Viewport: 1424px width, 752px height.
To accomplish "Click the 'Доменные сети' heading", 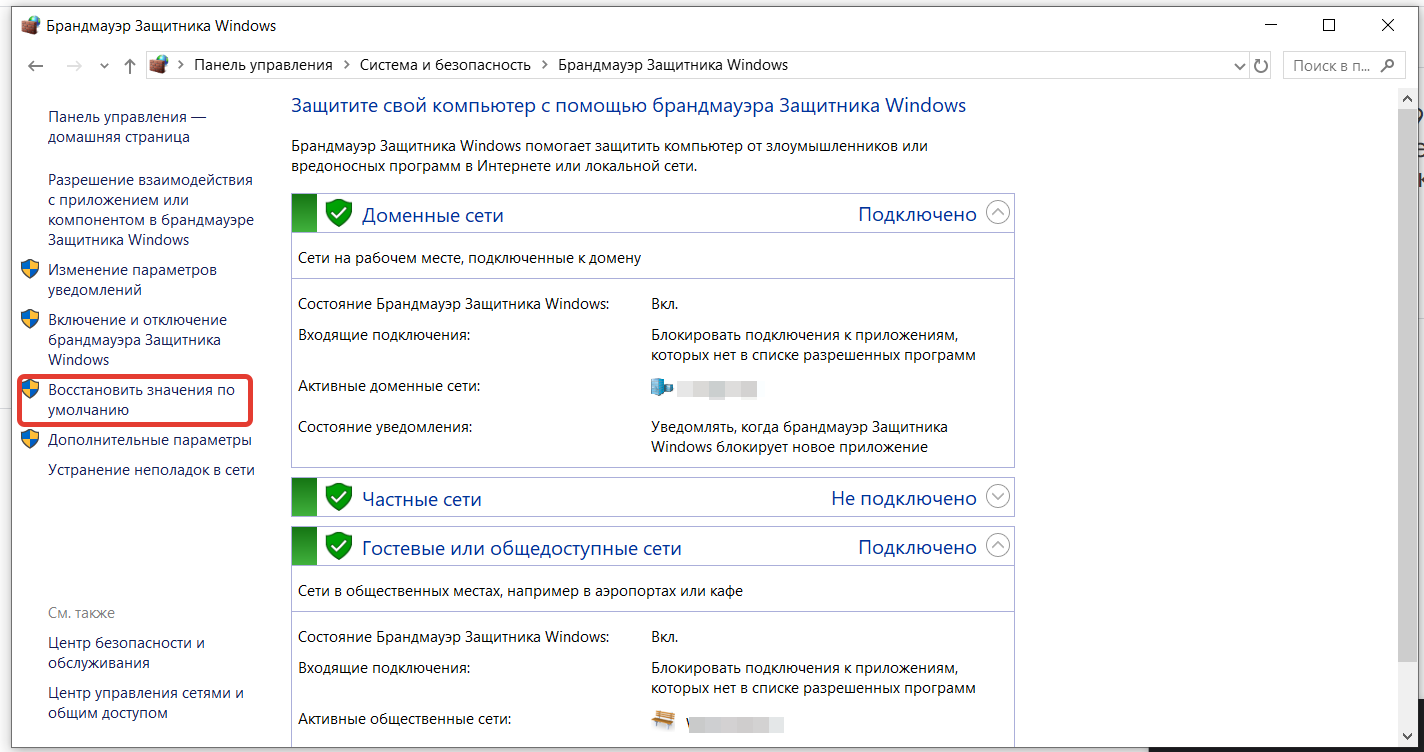I will (432, 215).
